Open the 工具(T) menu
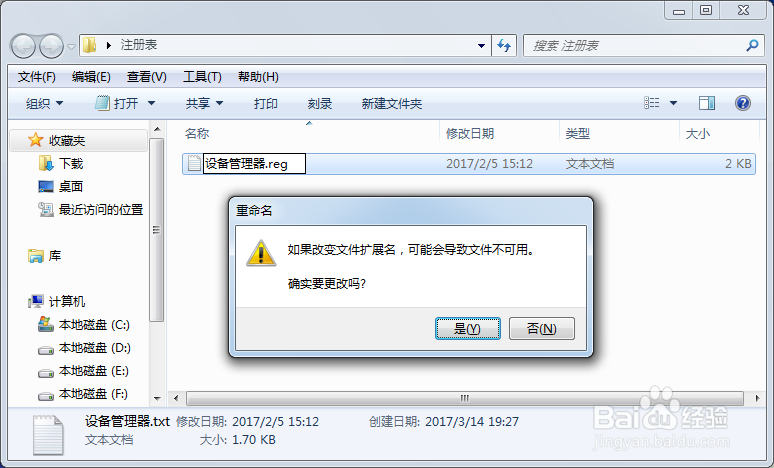The height and width of the screenshot is (468, 774). tap(202, 77)
